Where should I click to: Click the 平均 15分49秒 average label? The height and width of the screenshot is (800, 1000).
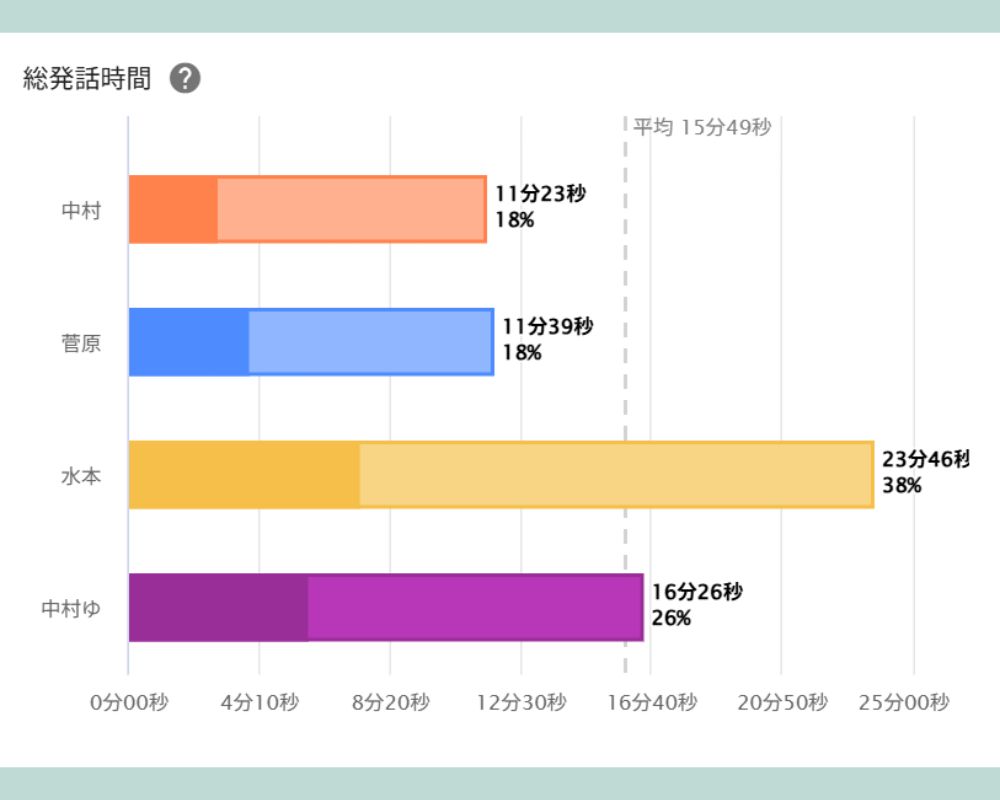702,128
